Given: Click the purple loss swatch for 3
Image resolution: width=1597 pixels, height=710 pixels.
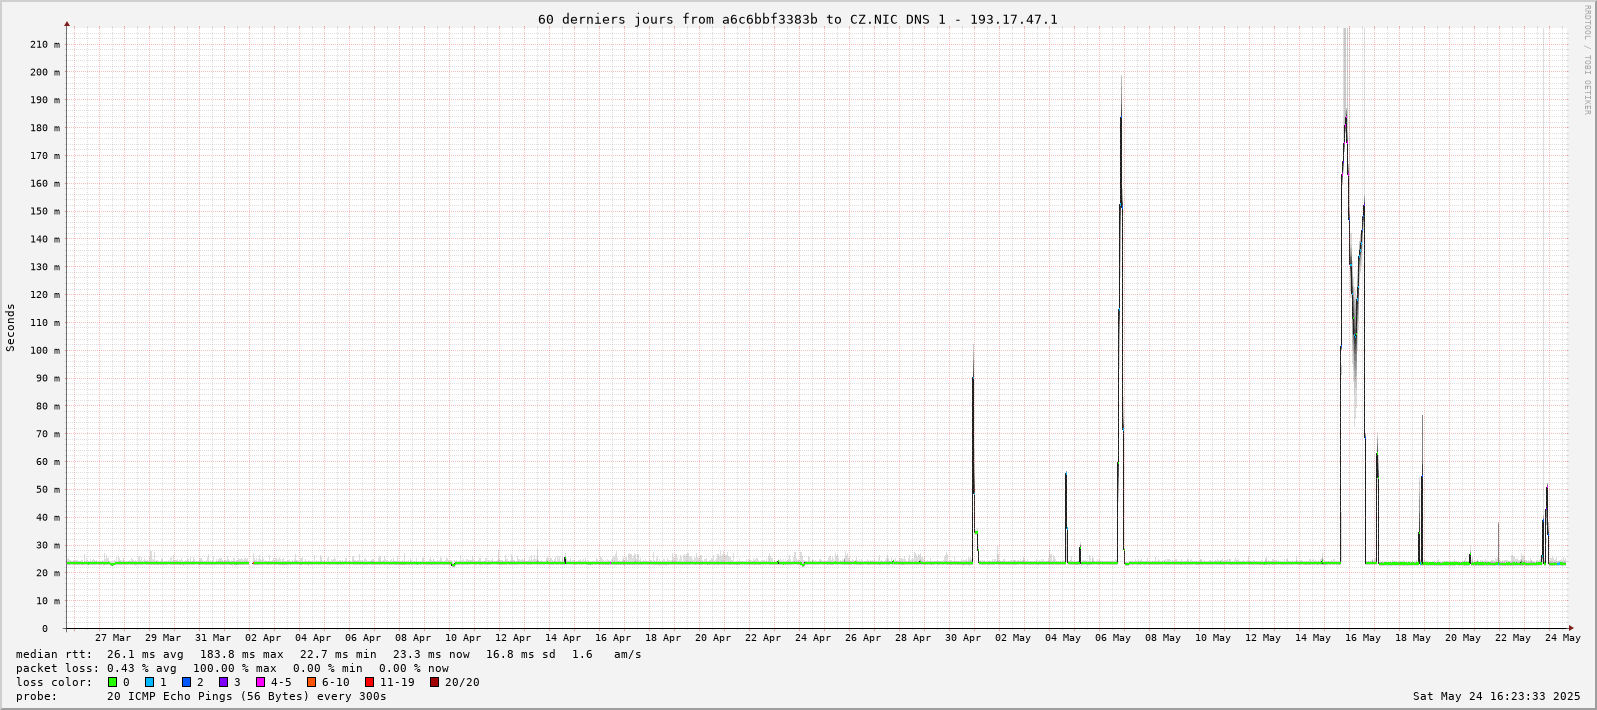Looking at the screenshot, I should [x=224, y=682].
